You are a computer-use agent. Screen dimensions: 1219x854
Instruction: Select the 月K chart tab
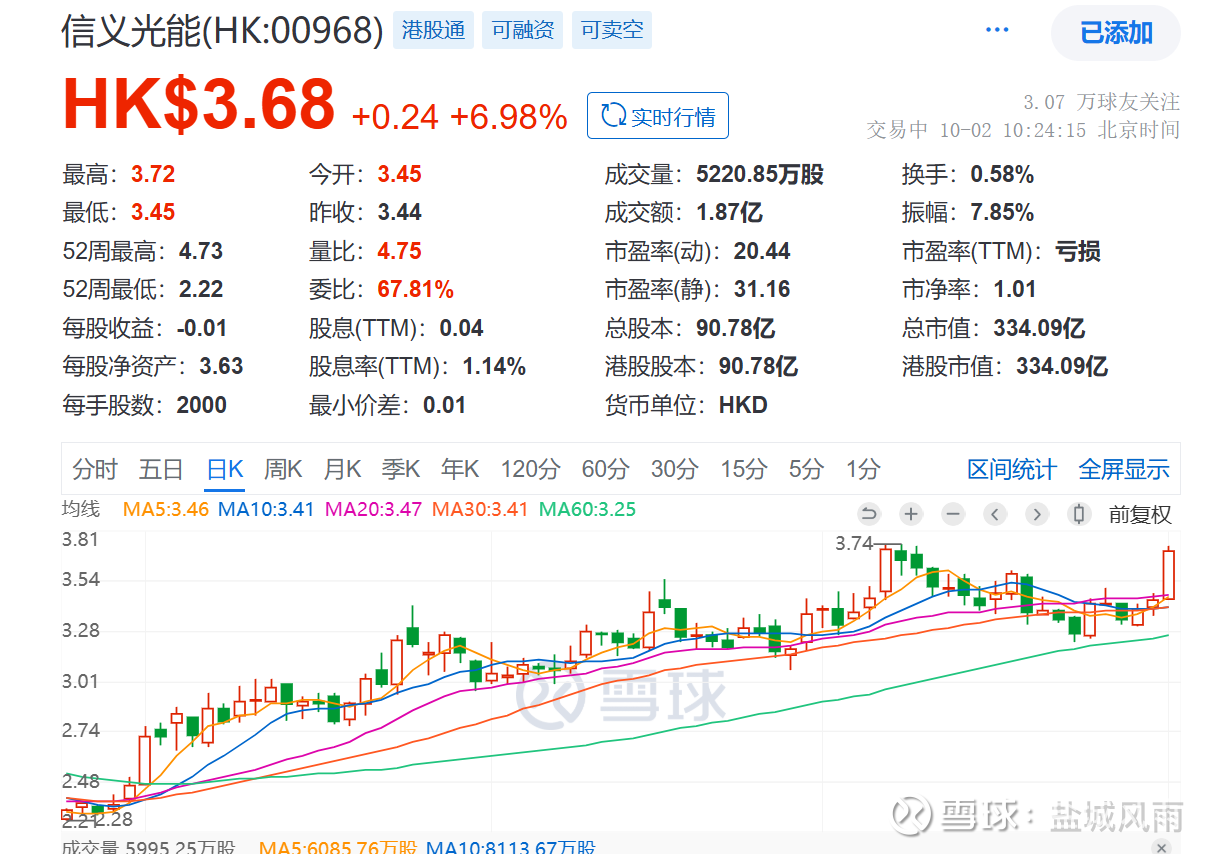point(342,469)
